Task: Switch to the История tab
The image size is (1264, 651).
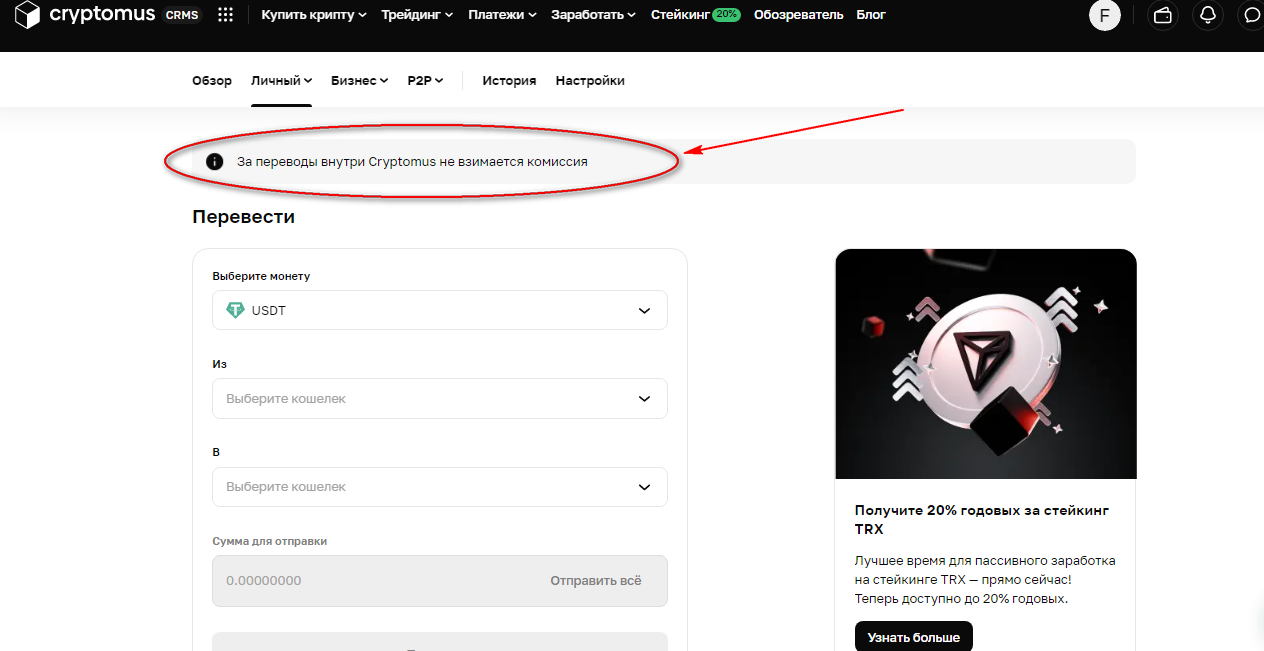Action: click(x=509, y=81)
